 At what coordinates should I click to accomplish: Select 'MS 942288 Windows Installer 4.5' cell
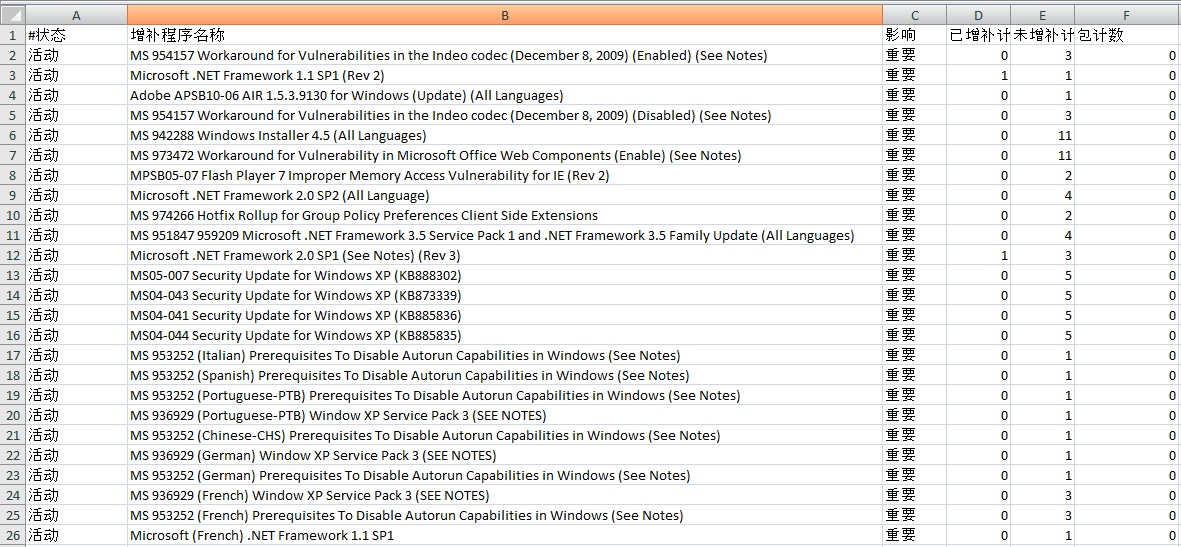(505, 136)
